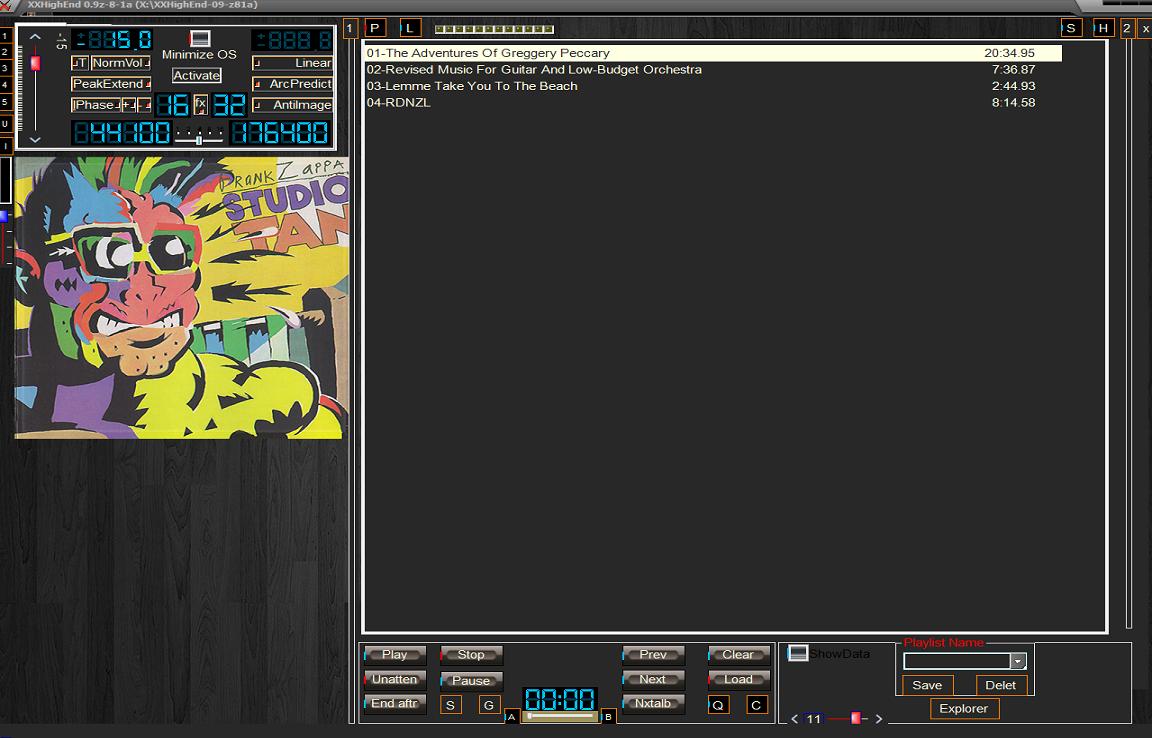Image resolution: width=1152 pixels, height=738 pixels.
Task: Toggle the ShowData checkbox
Action: click(798, 653)
